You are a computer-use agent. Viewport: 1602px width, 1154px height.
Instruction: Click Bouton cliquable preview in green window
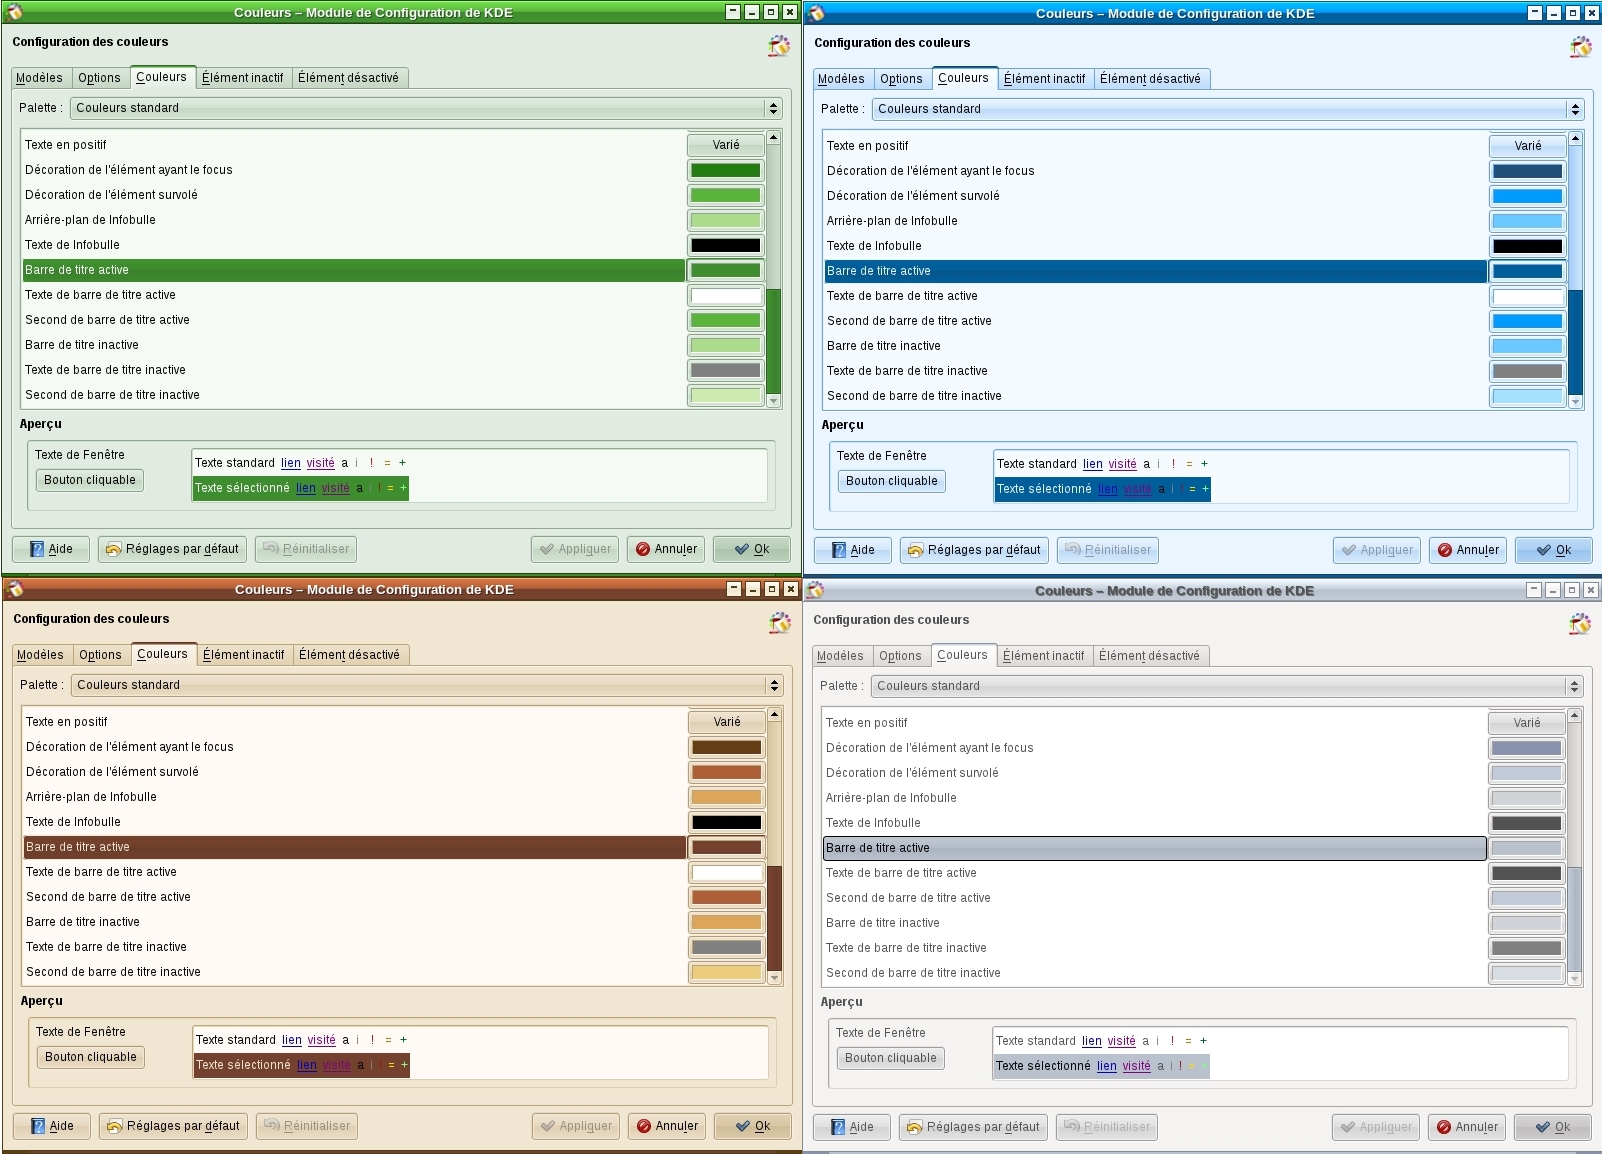click(90, 480)
